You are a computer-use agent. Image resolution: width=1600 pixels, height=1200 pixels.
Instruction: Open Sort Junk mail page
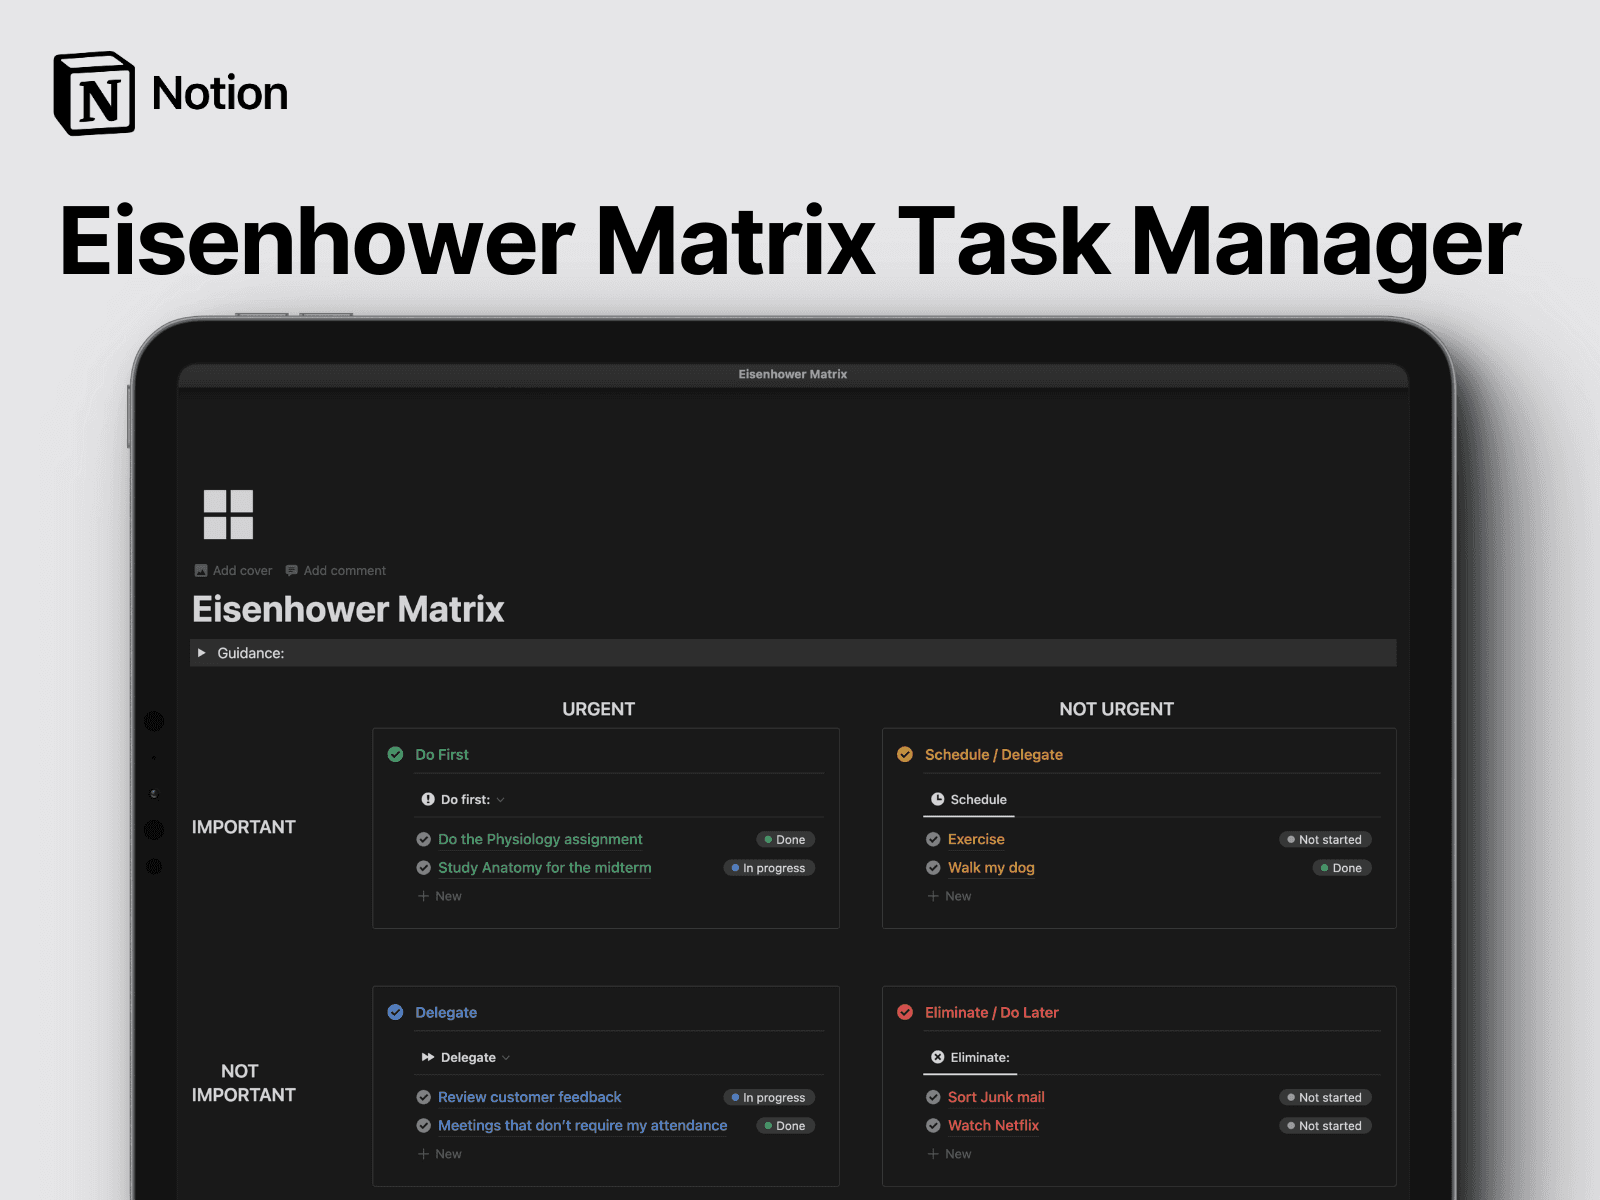pos(996,1097)
